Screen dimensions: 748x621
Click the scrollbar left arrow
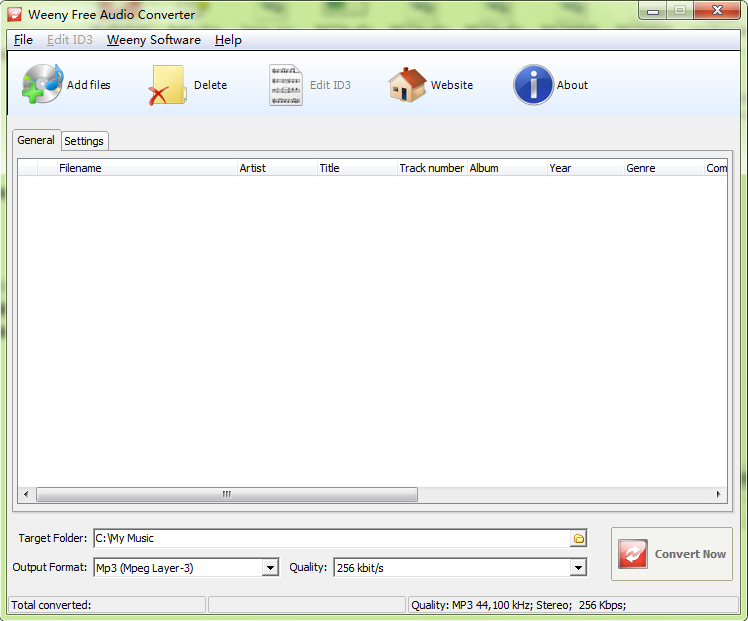click(26, 494)
